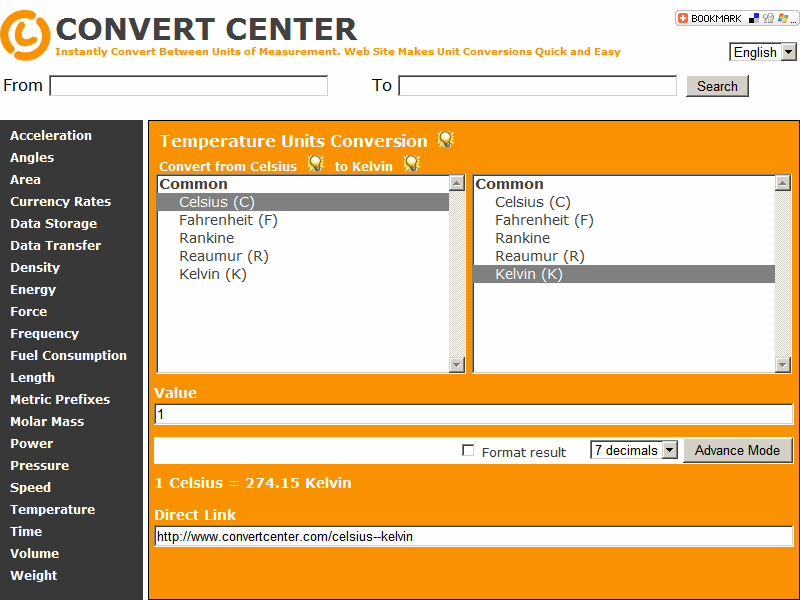The width and height of the screenshot is (800, 600).
Task: Click the from list scroll down arrow
Action: (x=457, y=364)
